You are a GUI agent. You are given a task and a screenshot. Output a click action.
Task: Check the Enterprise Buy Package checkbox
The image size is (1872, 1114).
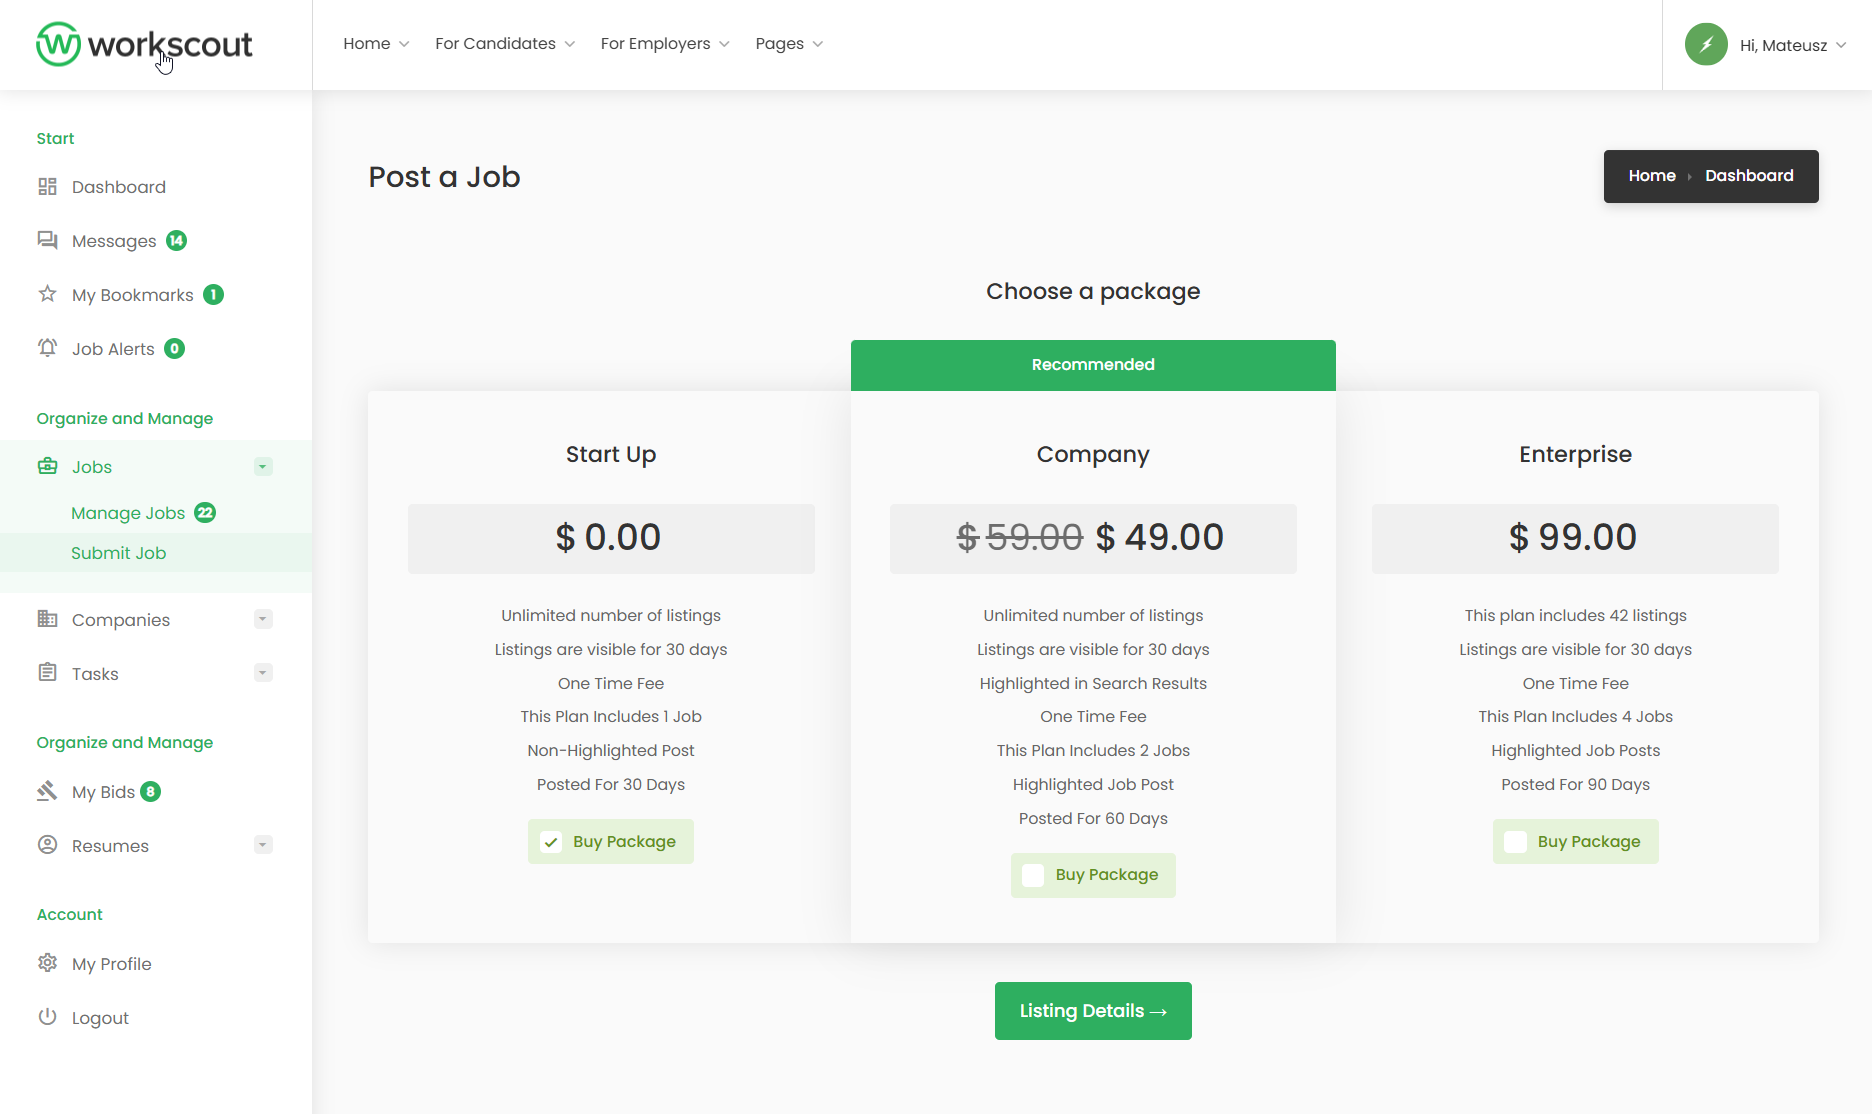(x=1515, y=842)
